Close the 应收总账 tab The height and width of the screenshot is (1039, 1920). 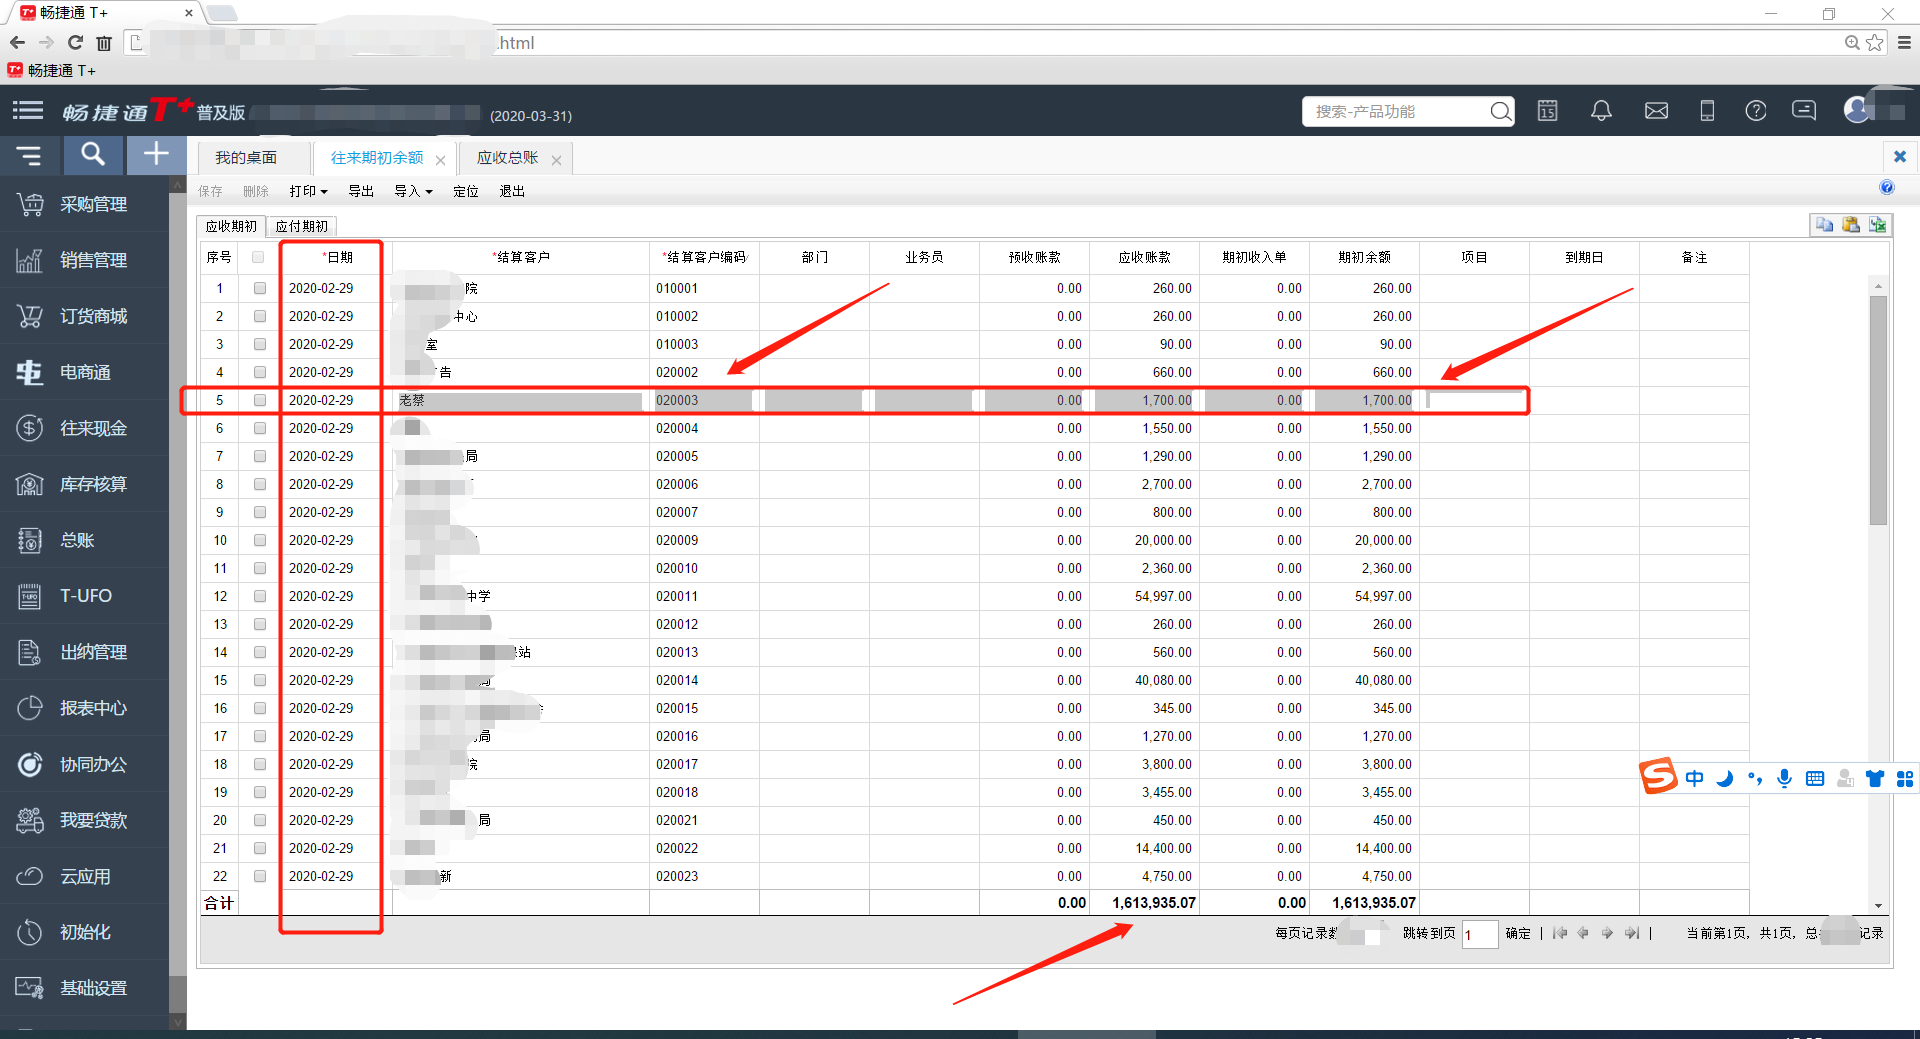pyautogui.click(x=556, y=160)
